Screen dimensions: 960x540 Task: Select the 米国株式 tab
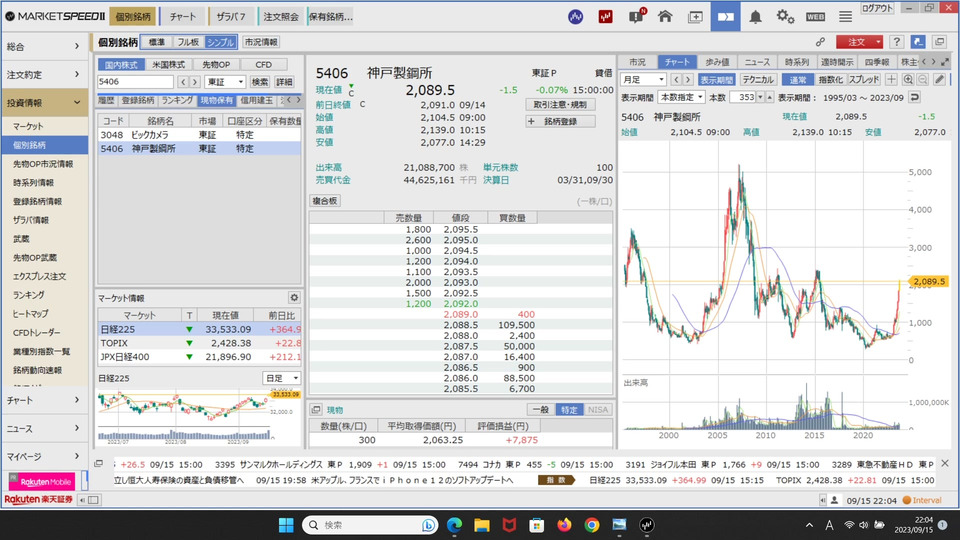coord(168,64)
